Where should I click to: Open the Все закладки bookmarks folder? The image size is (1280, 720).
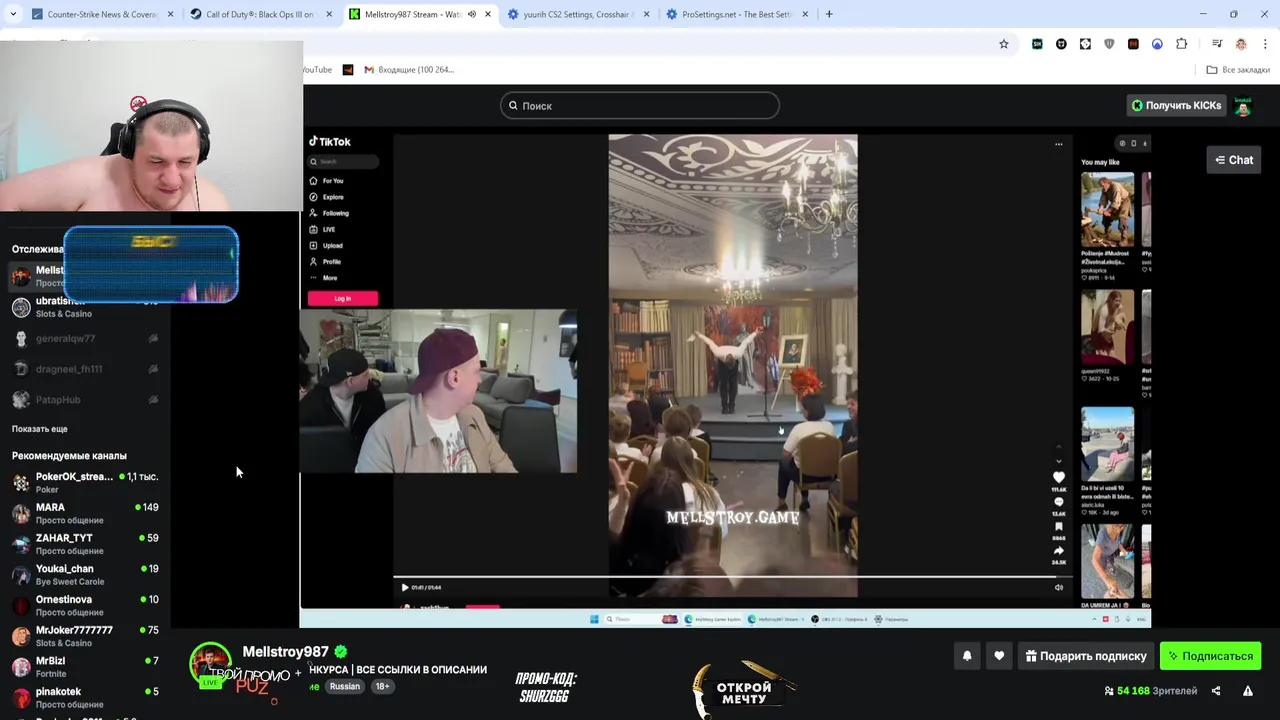1238,70
